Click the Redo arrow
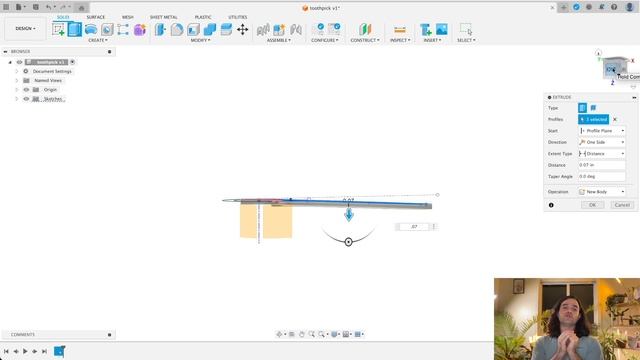Viewport: 640px width, 360px height. point(63,7)
